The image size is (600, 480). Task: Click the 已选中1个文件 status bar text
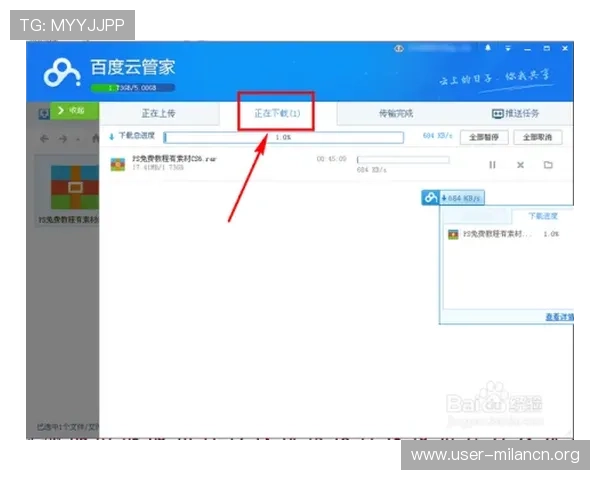(68, 426)
